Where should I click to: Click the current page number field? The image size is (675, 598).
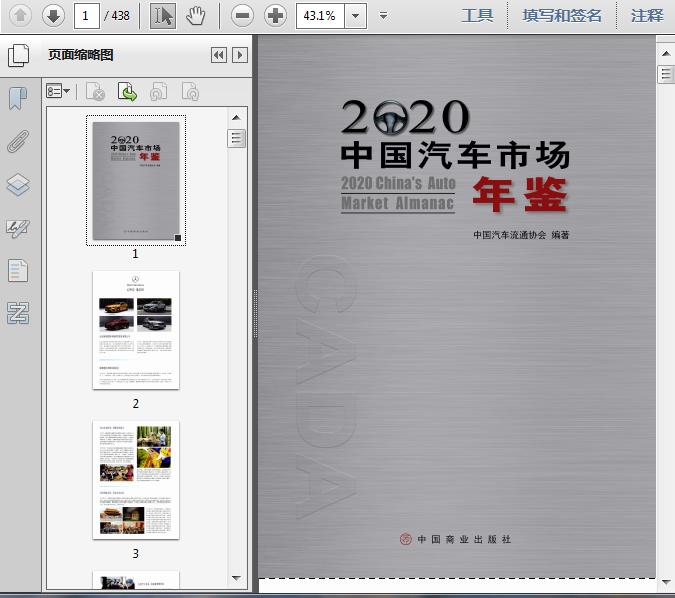pos(87,16)
